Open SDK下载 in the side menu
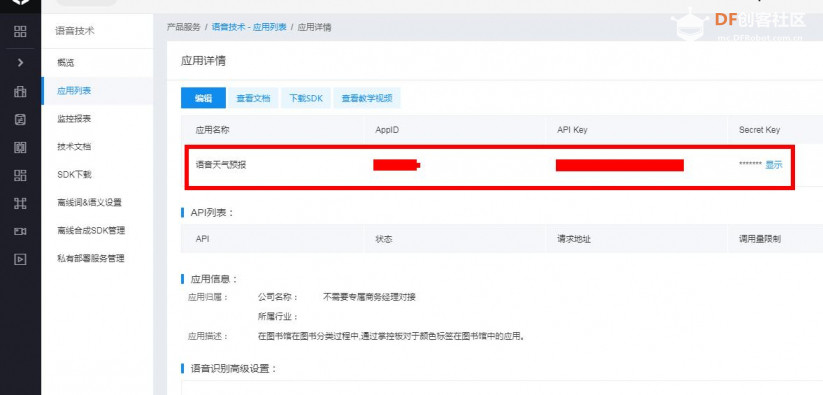 tap(74, 175)
